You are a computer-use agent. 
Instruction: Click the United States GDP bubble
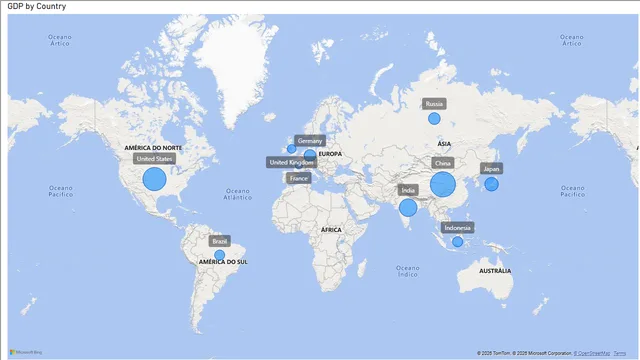154,179
